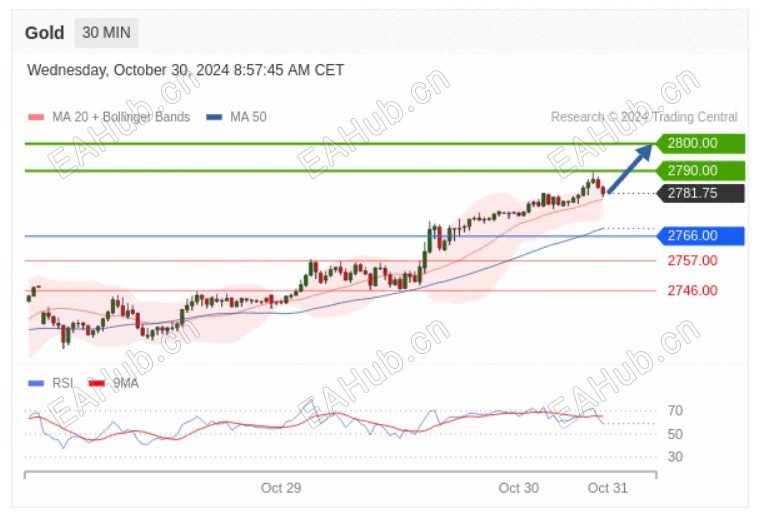Click the Oct 31 date marker

pyautogui.click(x=607, y=488)
